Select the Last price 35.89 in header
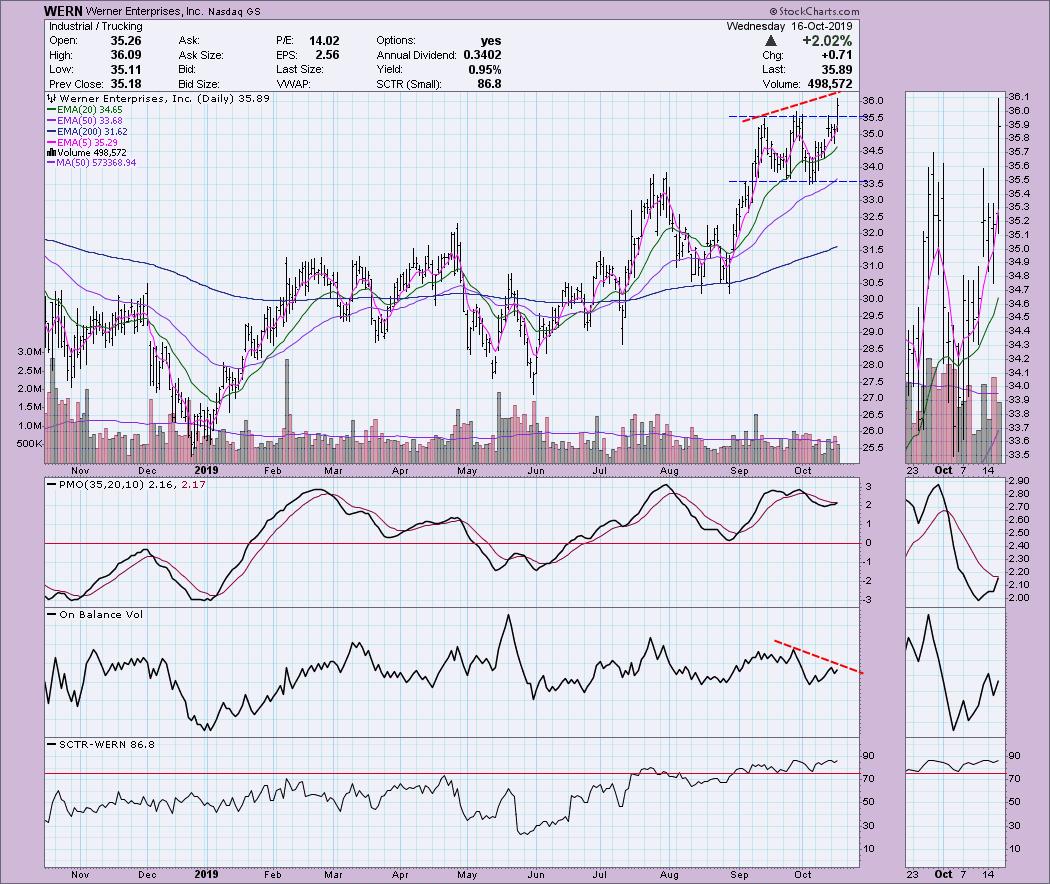 pyautogui.click(x=837, y=70)
